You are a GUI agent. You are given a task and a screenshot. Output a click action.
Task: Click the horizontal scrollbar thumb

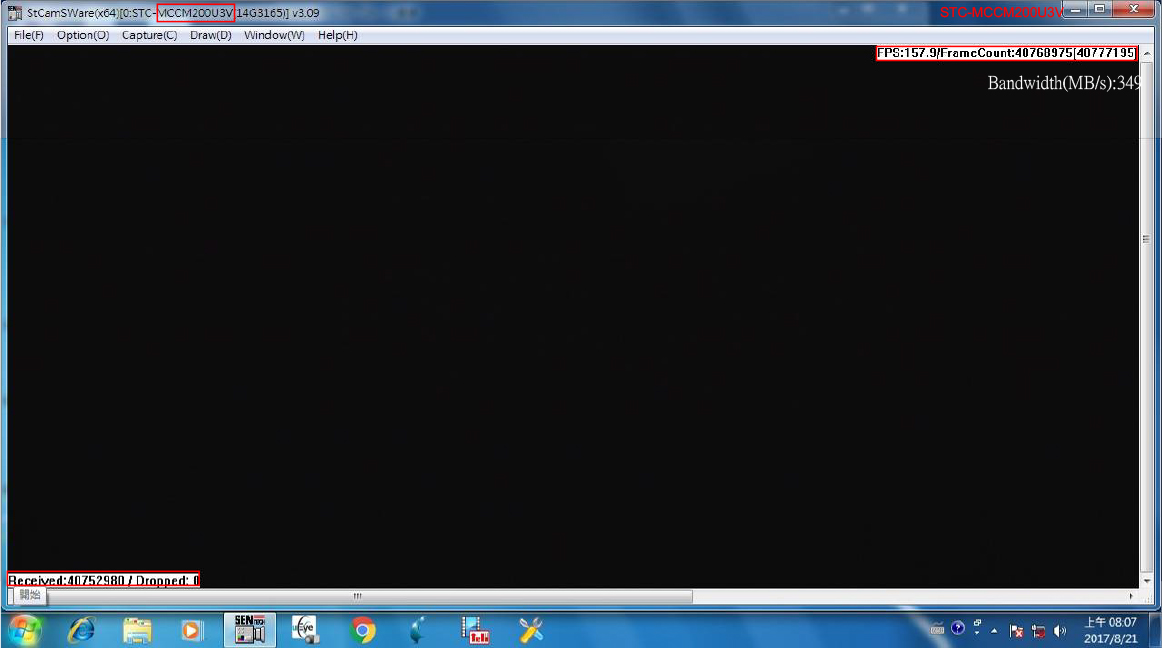[357, 596]
